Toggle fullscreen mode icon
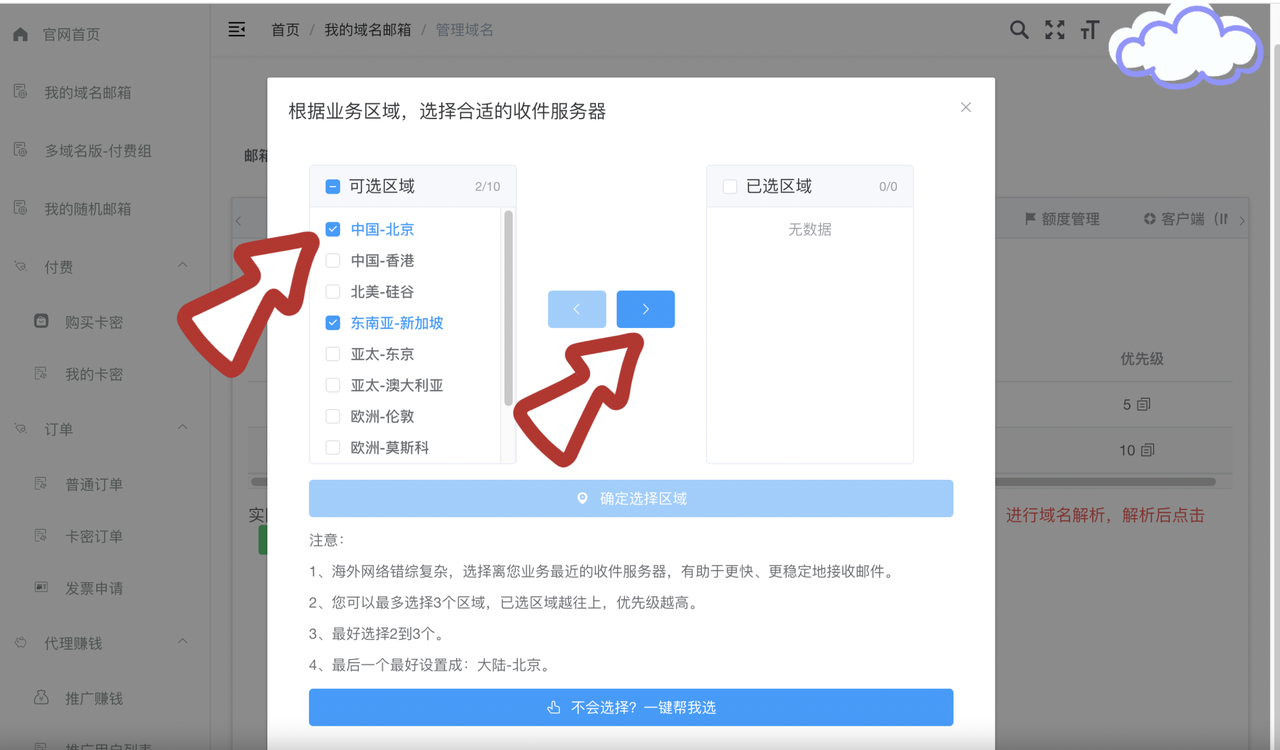1280x750 pixels. coord(1055,30)
